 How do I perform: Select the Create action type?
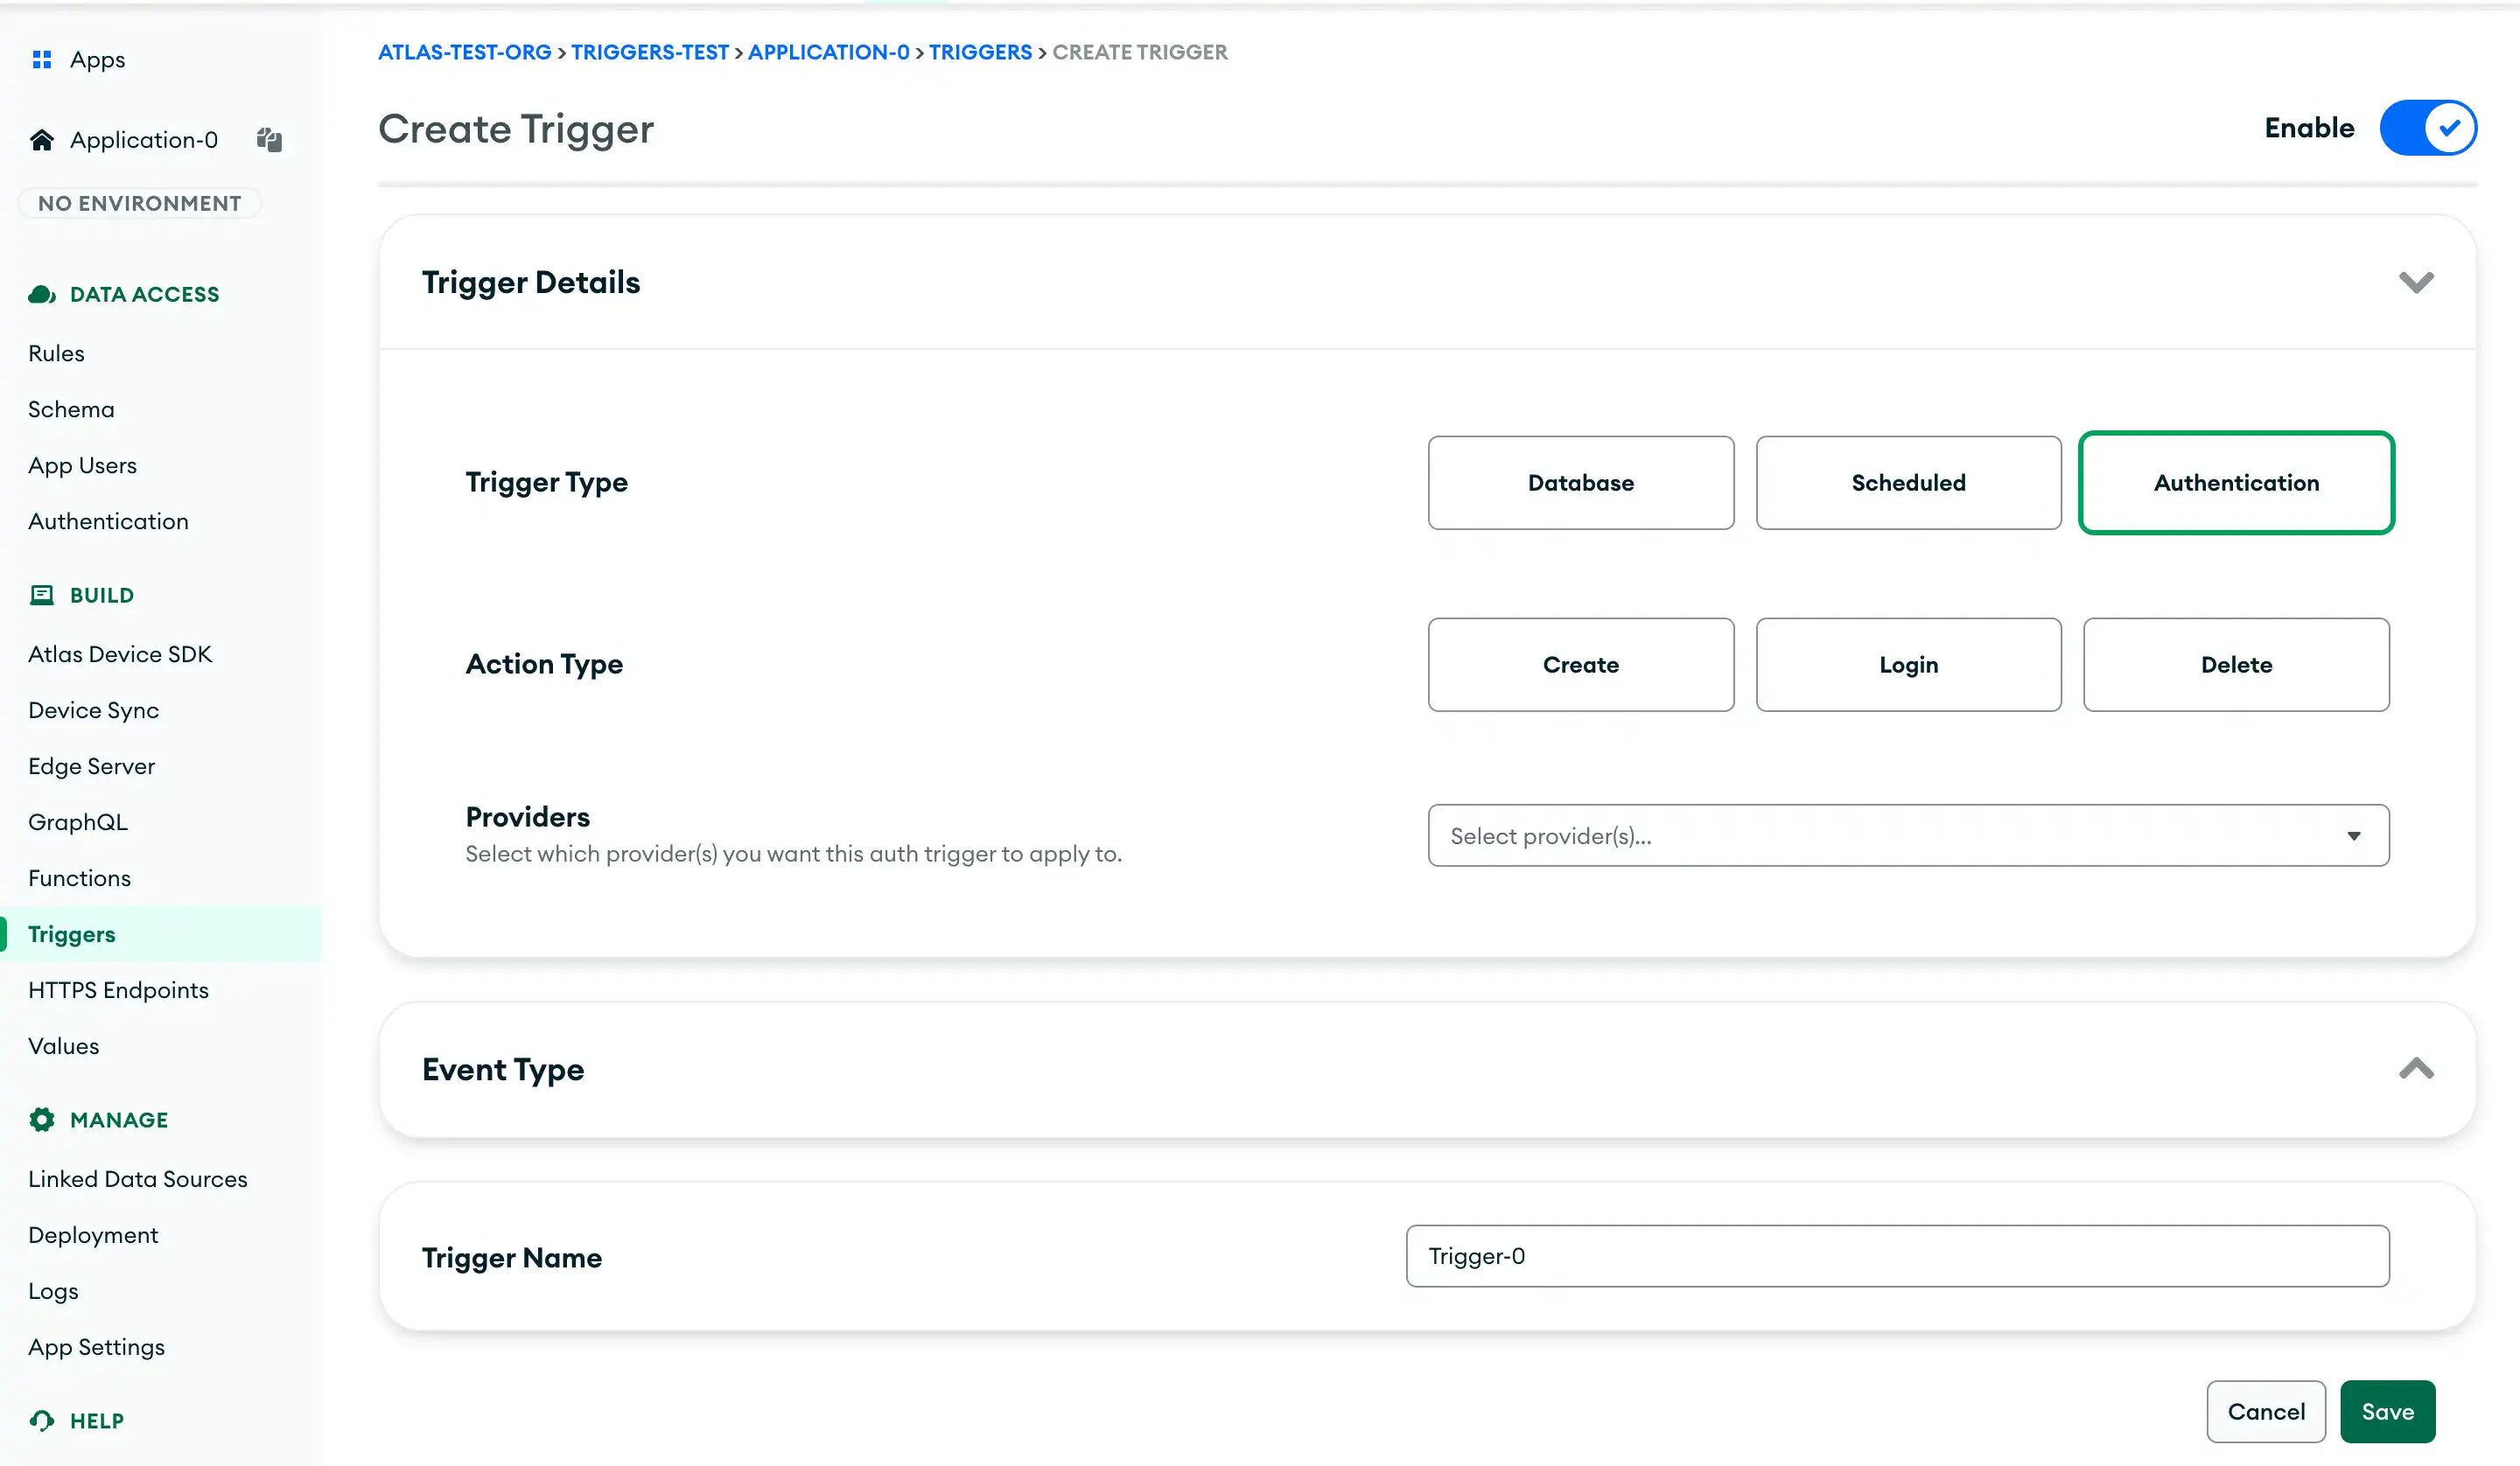(1581, 665)
